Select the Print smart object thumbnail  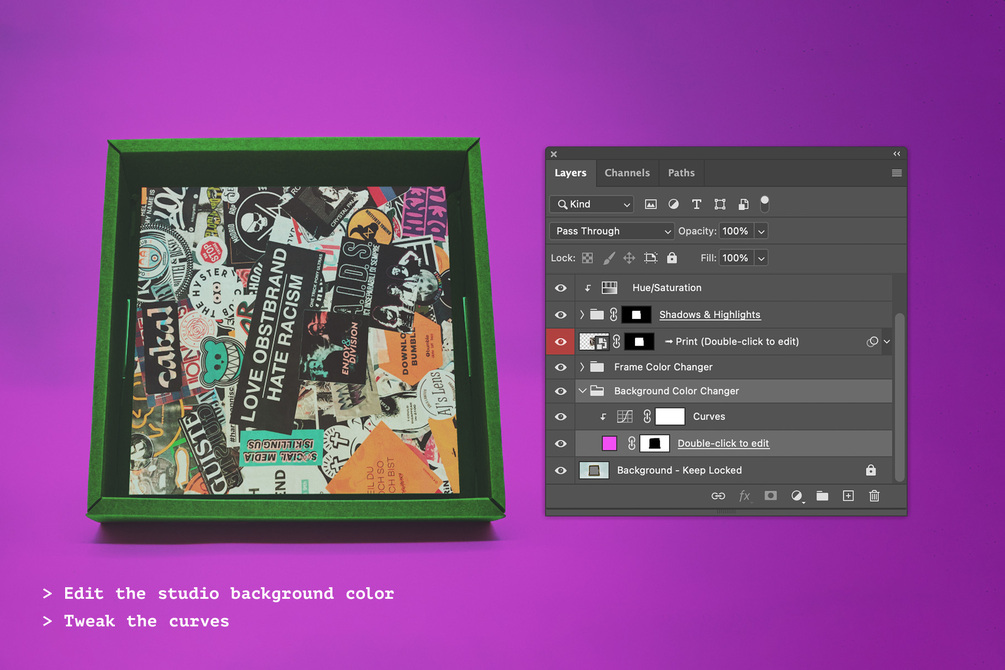point(594,342)
